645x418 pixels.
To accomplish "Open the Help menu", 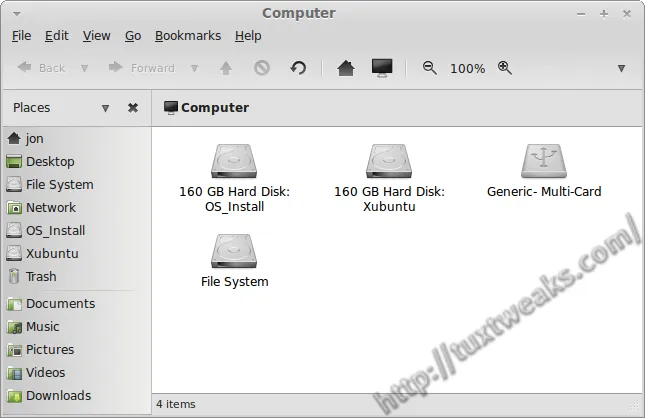I will point(248,36).
